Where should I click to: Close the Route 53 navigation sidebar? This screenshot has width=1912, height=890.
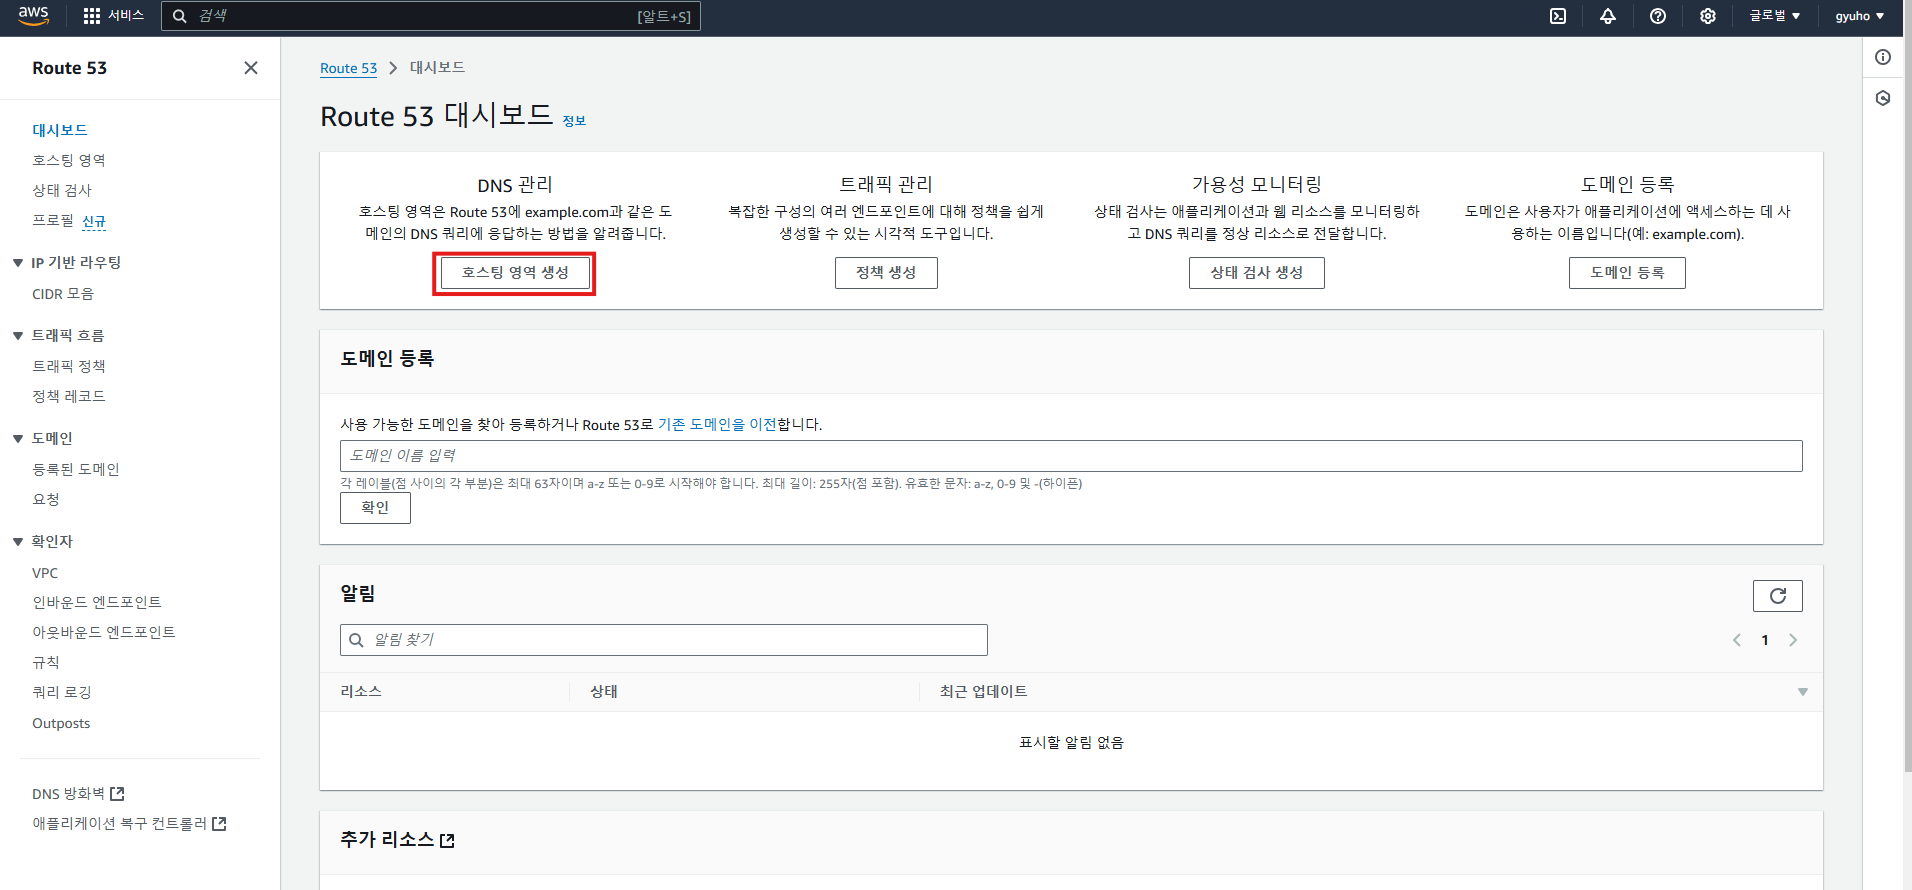click(251, 68)
